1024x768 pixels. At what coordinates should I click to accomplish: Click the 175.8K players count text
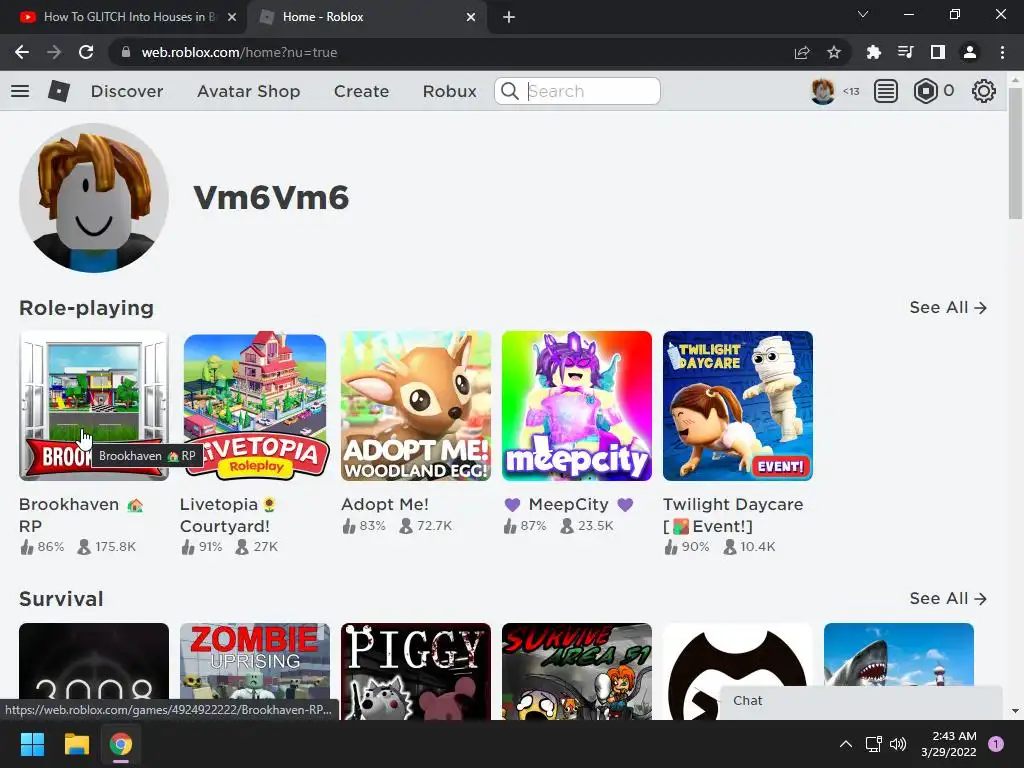coord(115,547)
